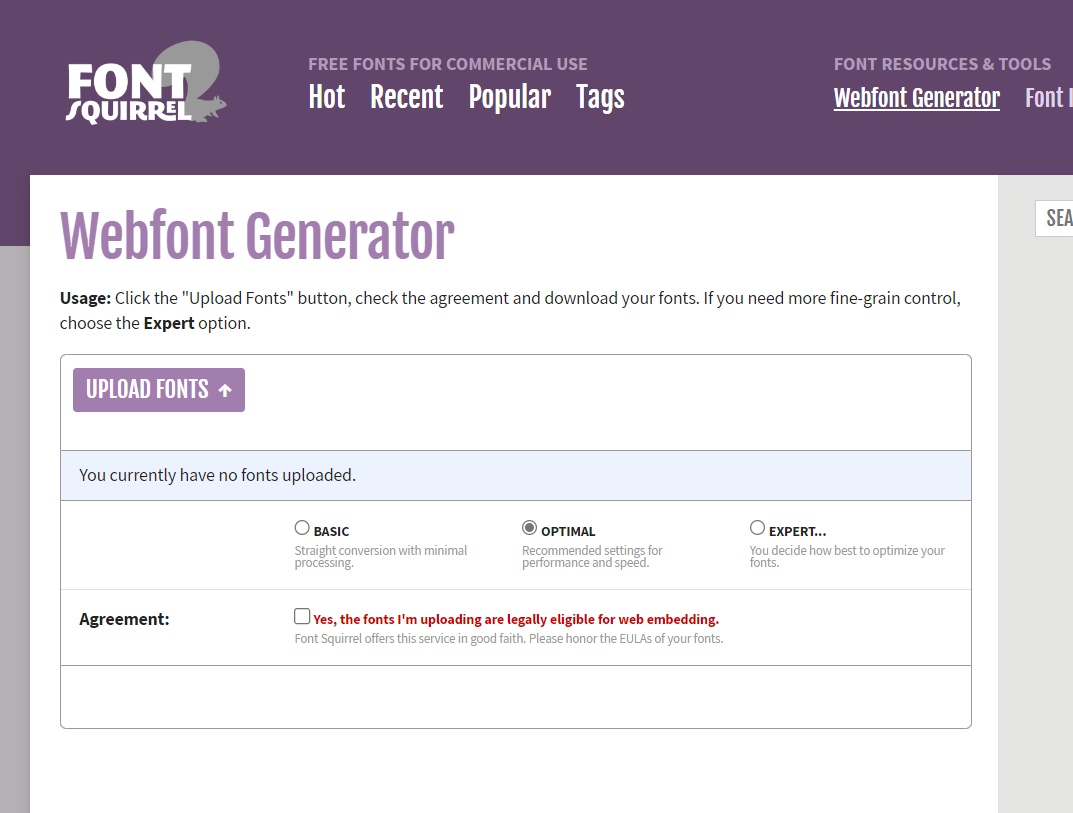Open the partially visible Font link after Webfont Generator
Viewport: 1073px width, 813px height.
(x=1048, y=98)
